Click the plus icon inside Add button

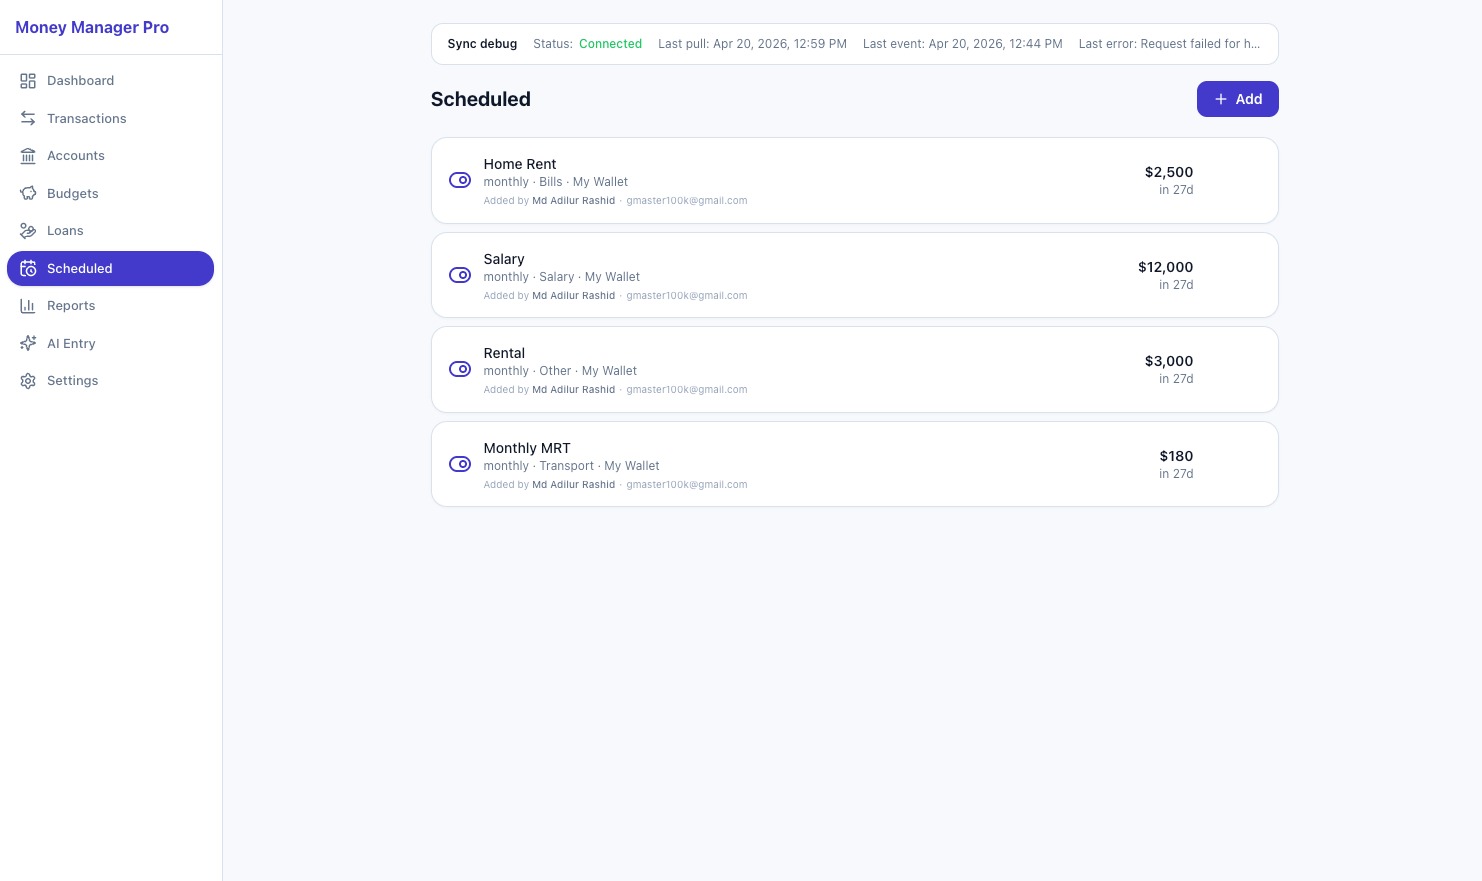pos(1221,99)
